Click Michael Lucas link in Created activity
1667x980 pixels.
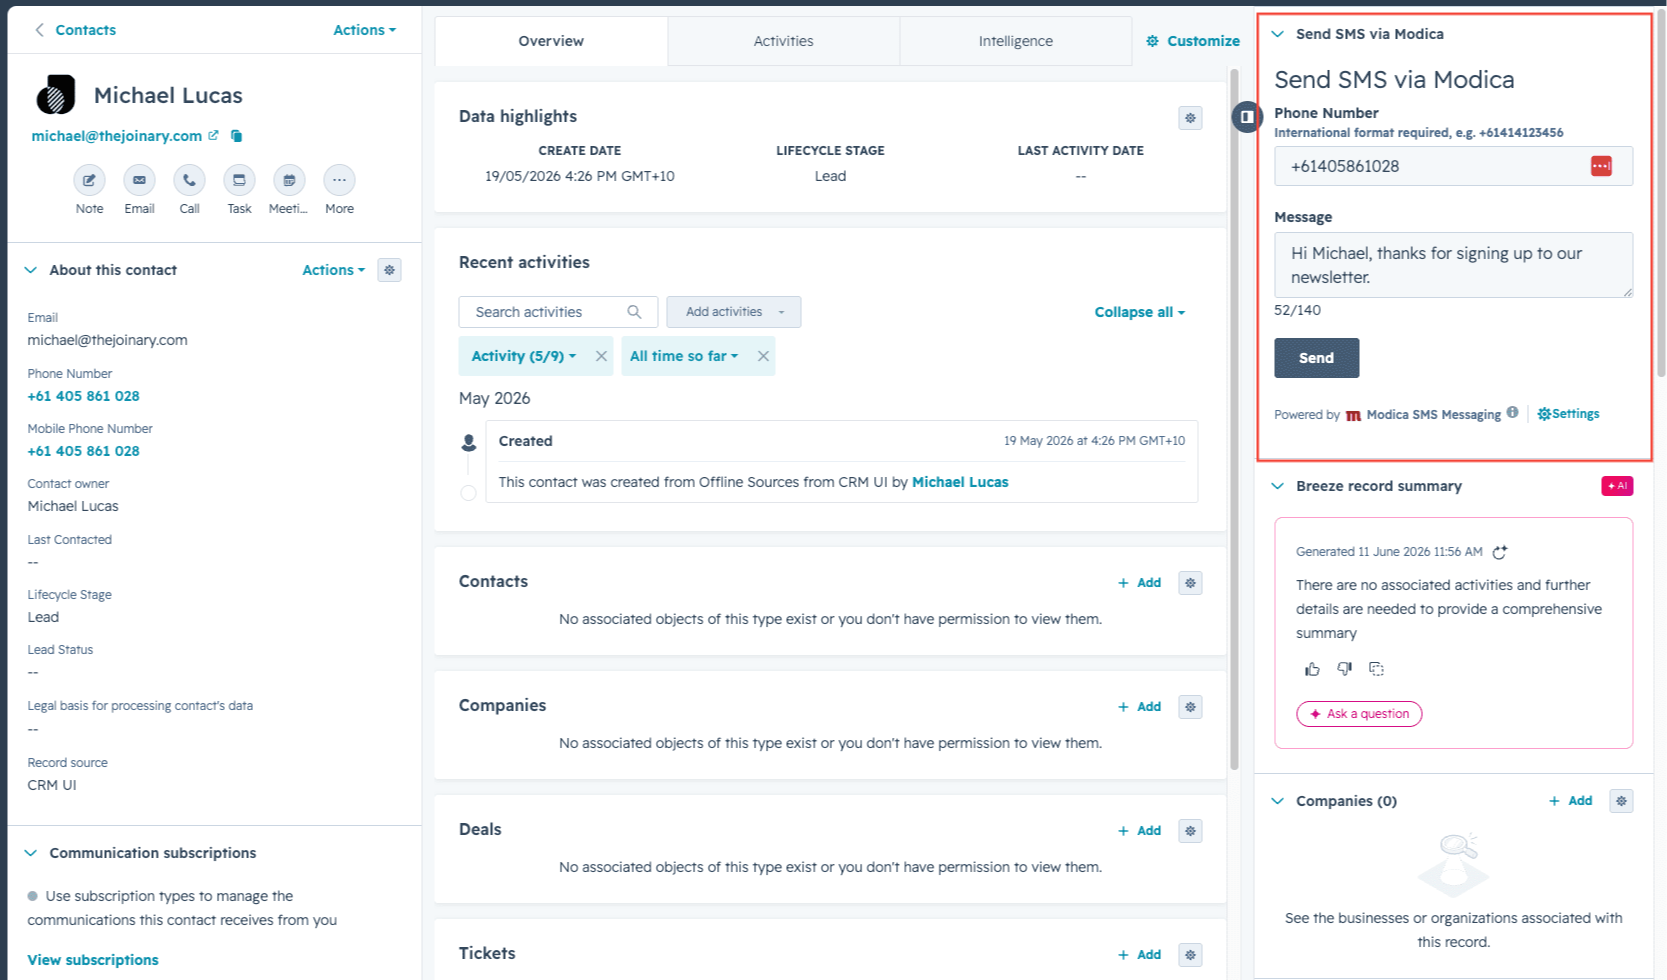click(x=960, y=482)
